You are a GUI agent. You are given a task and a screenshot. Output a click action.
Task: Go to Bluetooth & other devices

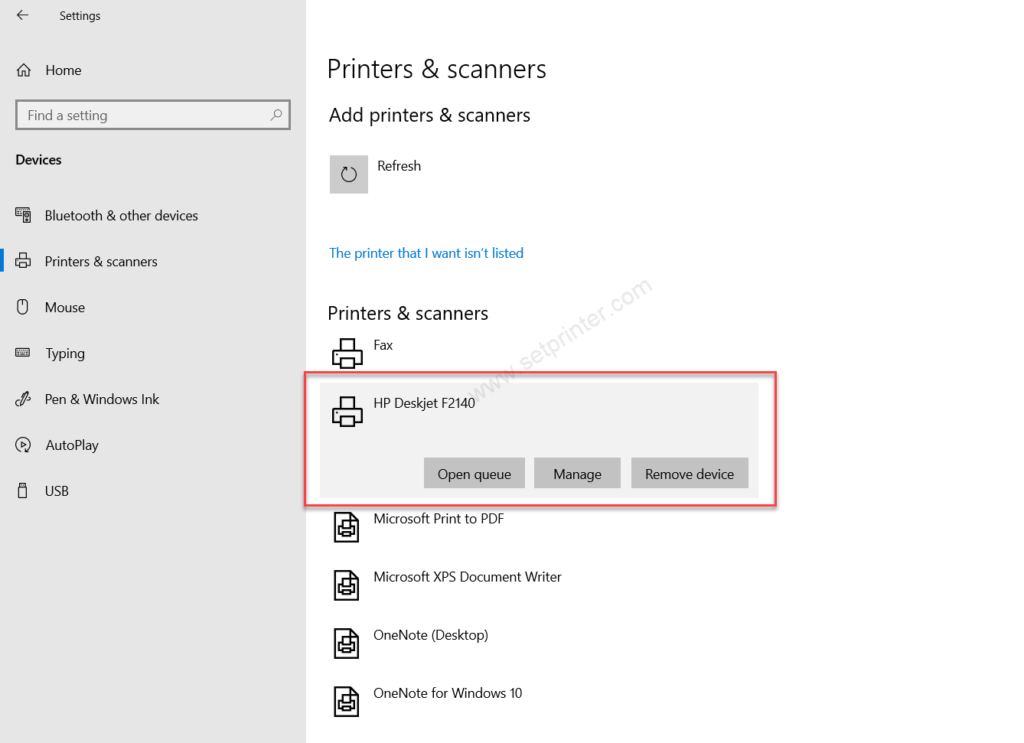(121, 215)
